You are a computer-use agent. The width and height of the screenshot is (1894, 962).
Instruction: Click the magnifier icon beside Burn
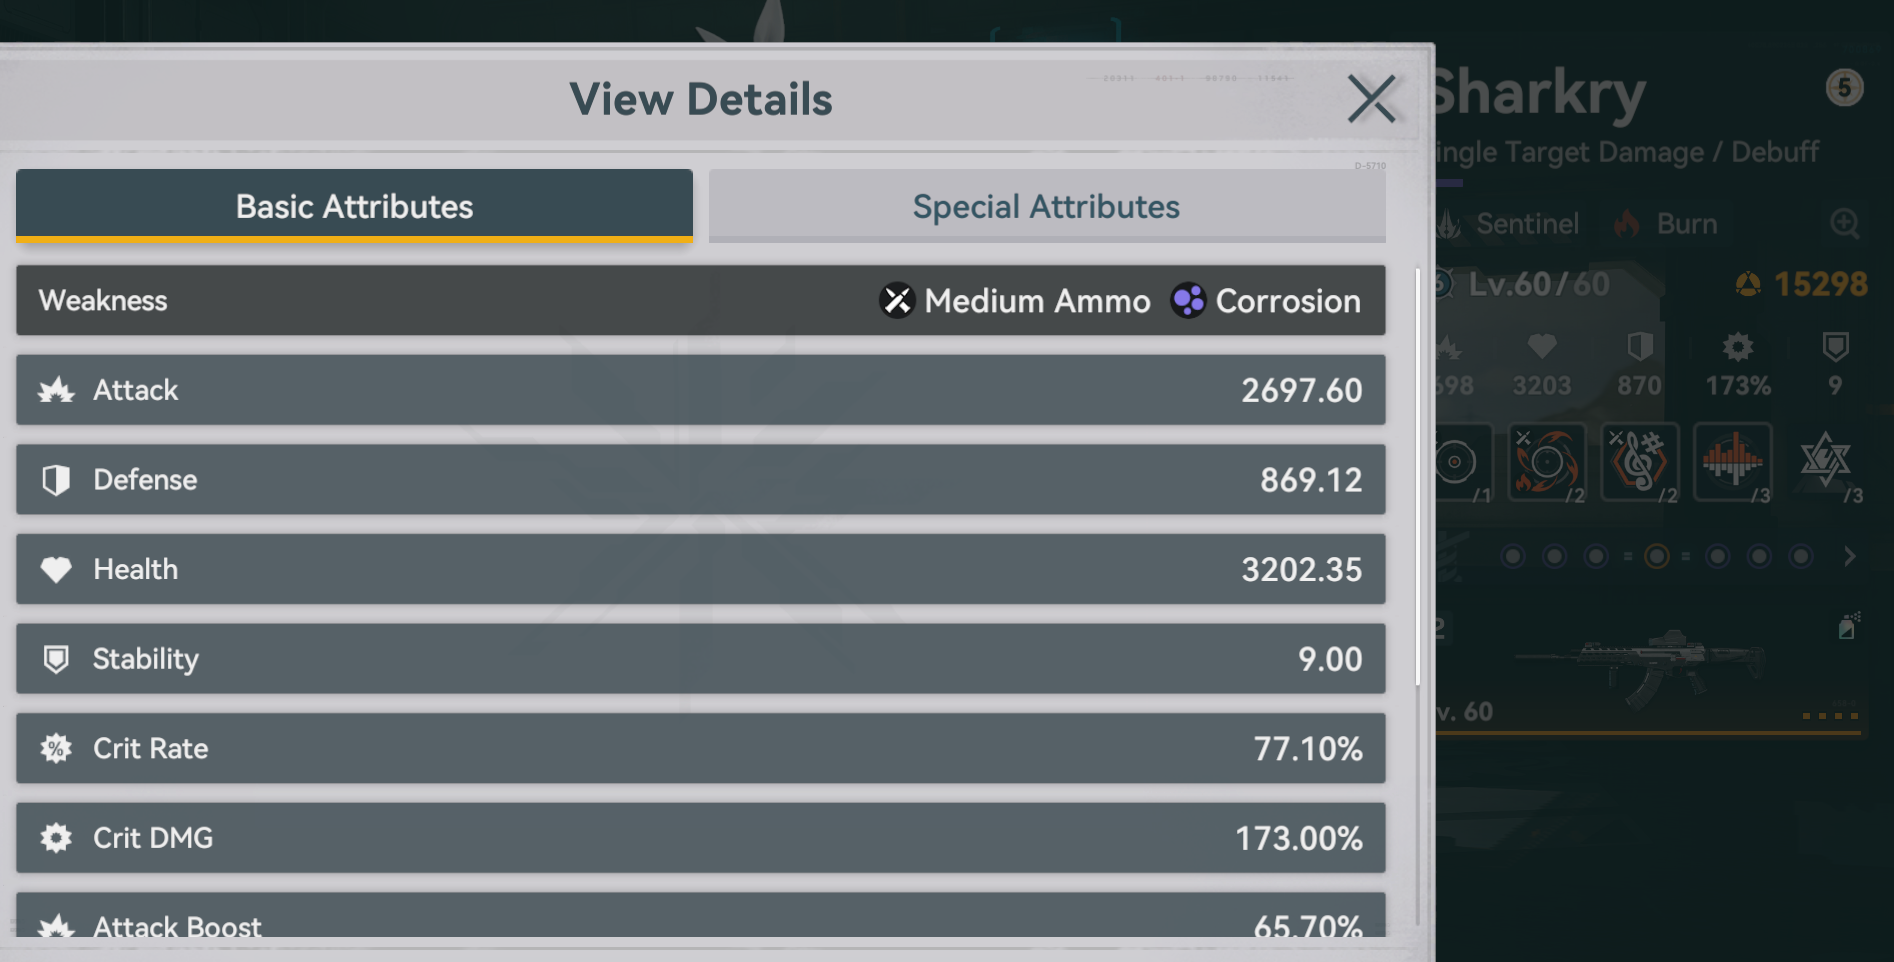pos(1845,223)
